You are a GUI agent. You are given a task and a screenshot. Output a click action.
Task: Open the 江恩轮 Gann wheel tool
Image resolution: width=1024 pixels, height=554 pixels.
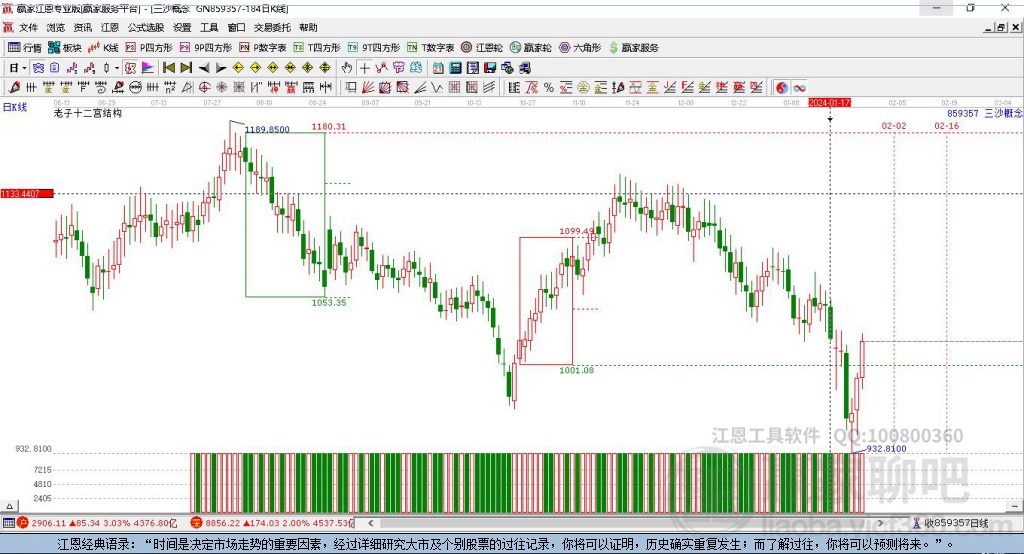click(x=483, y=47)
